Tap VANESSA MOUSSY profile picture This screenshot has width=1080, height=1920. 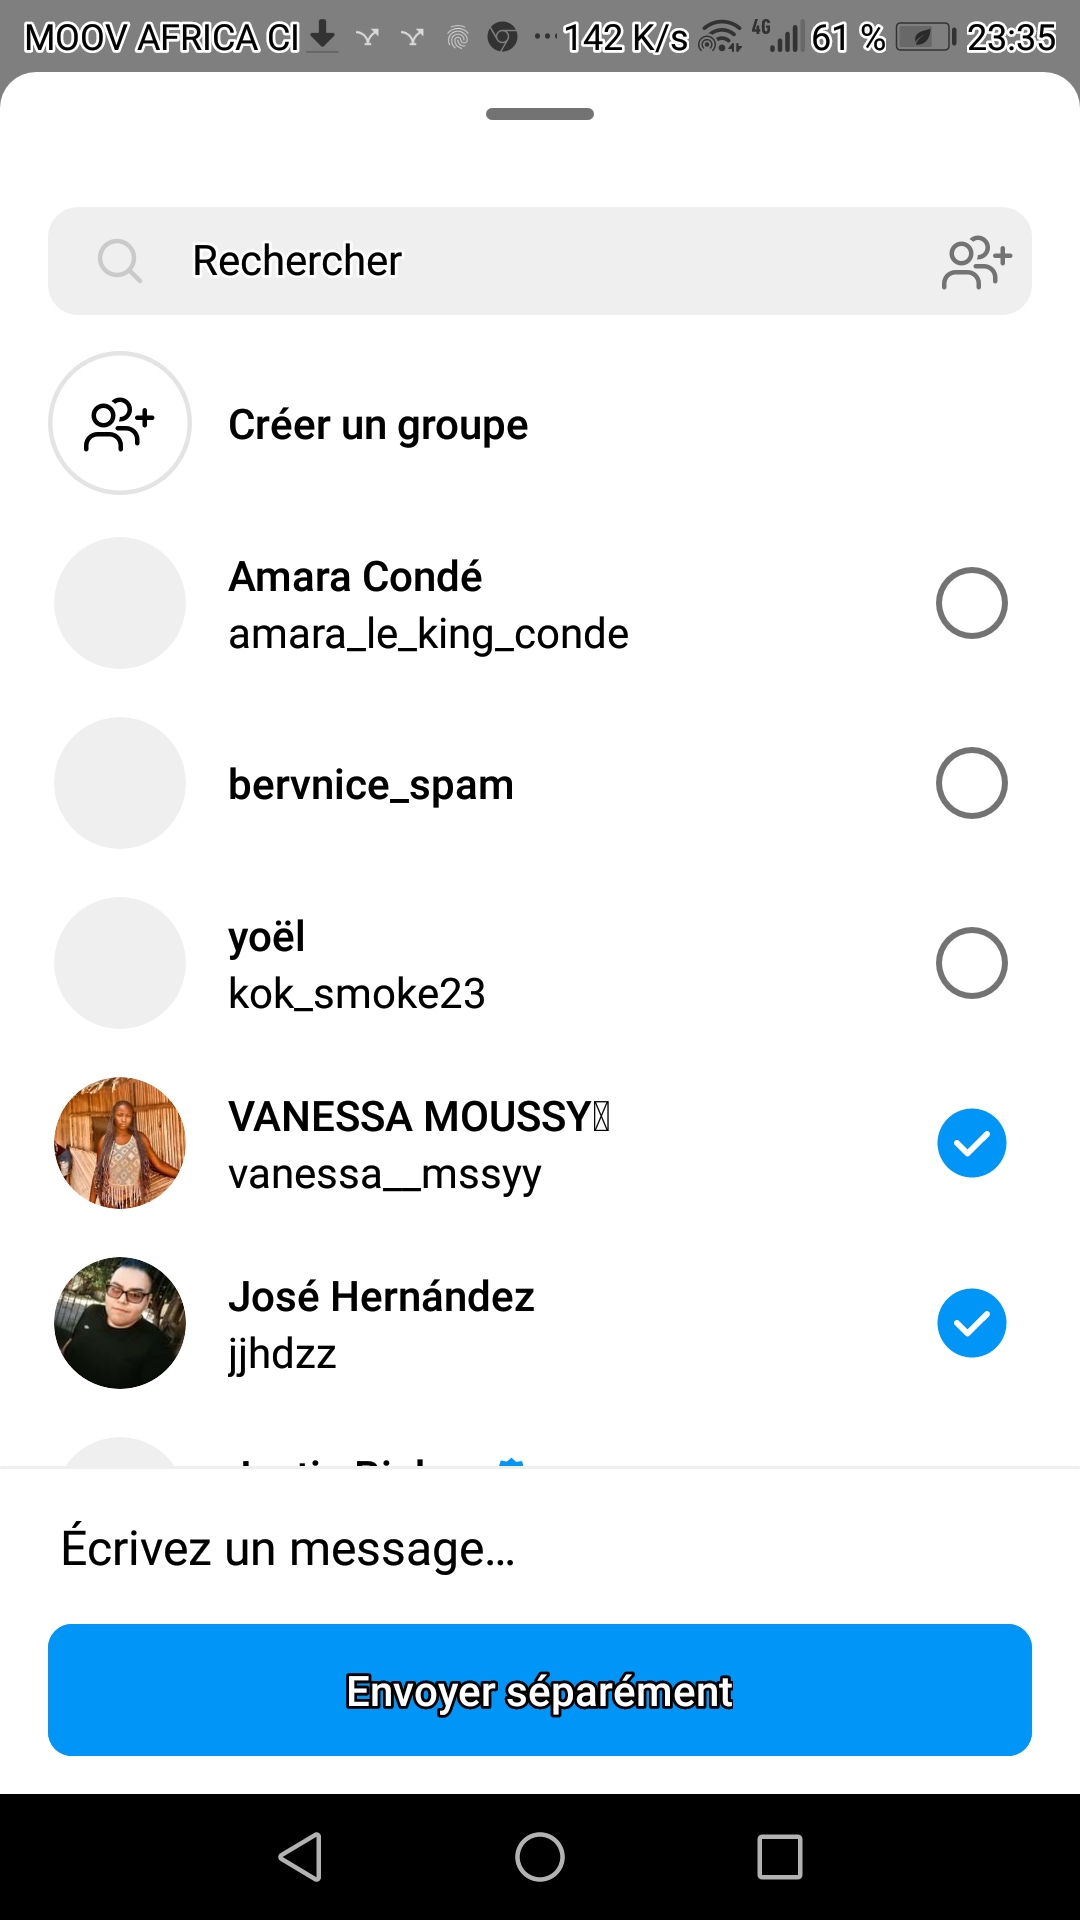coord(120,1143)
